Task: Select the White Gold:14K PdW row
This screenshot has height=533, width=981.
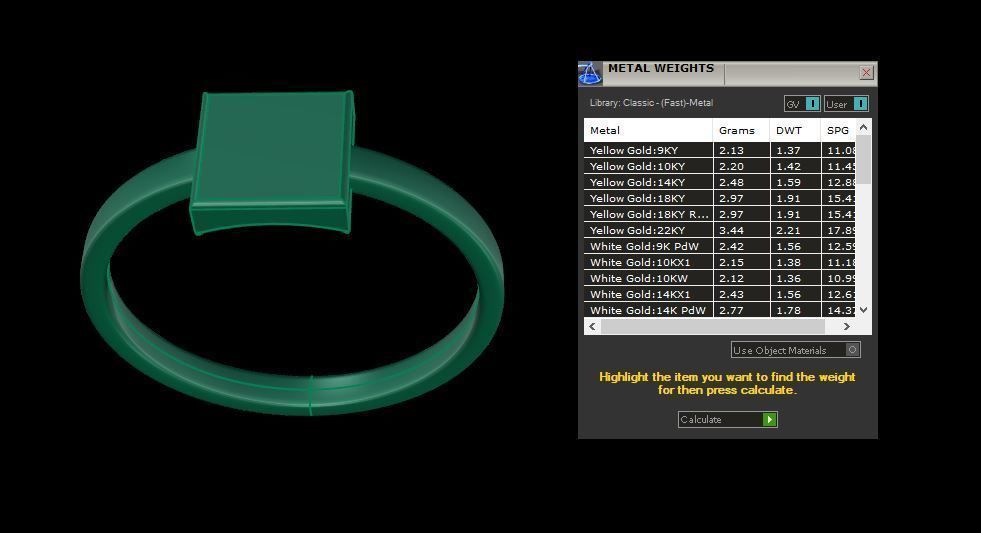Action: pyautogui.click(x=719, y=310)
